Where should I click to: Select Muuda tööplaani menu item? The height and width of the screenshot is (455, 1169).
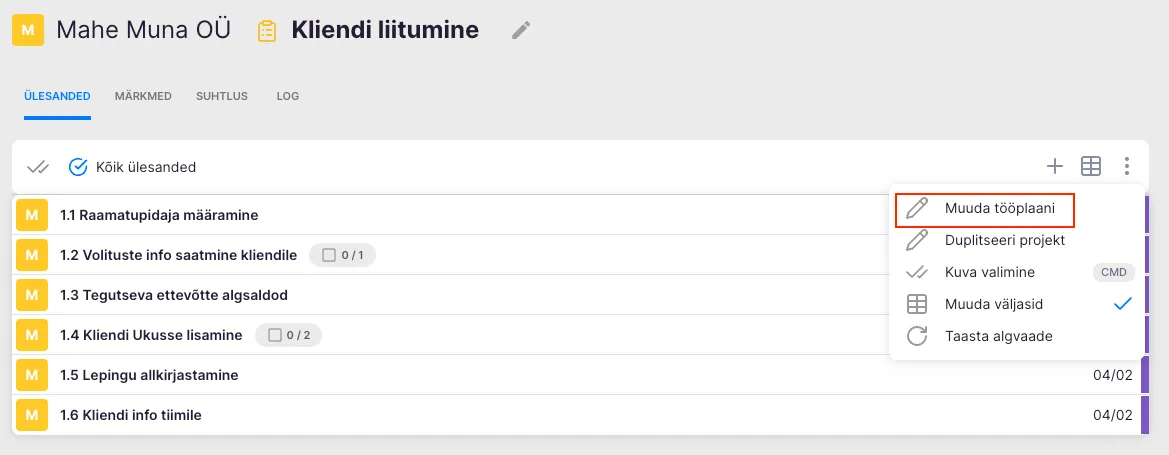click(x=984, y=208)
